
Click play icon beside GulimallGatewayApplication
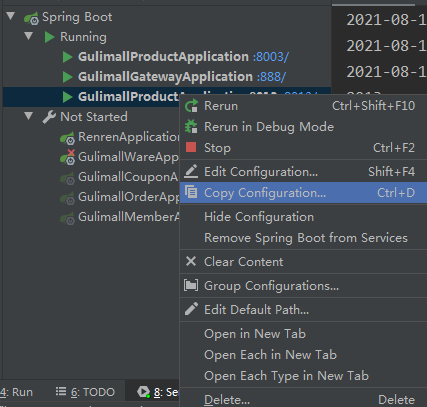click(67, 77)
